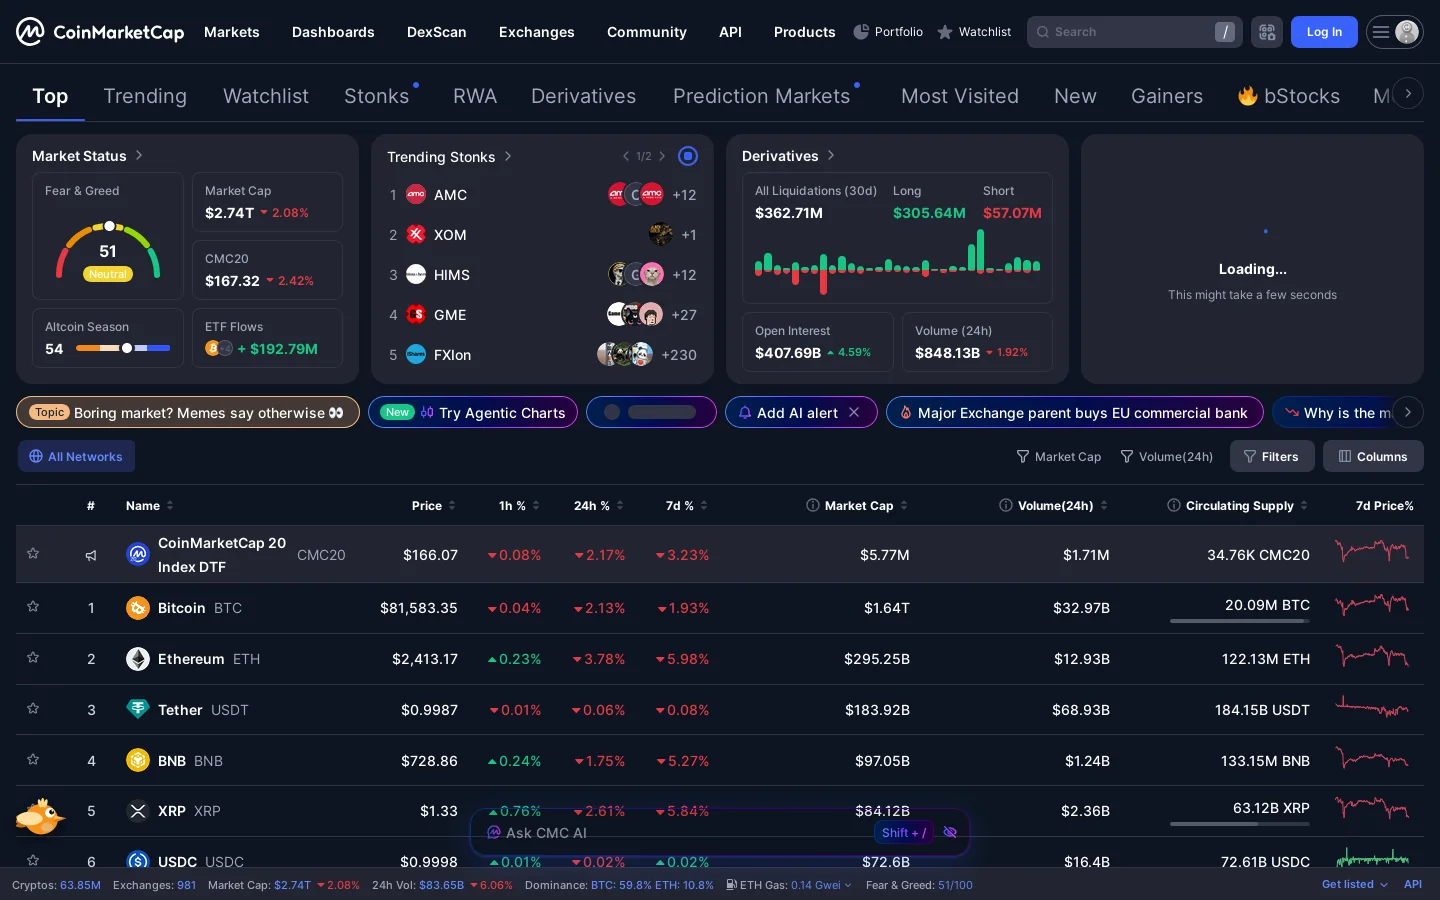Switch to the RWA tab
This screenshot has height=900, width=1440.
[475, 96]
